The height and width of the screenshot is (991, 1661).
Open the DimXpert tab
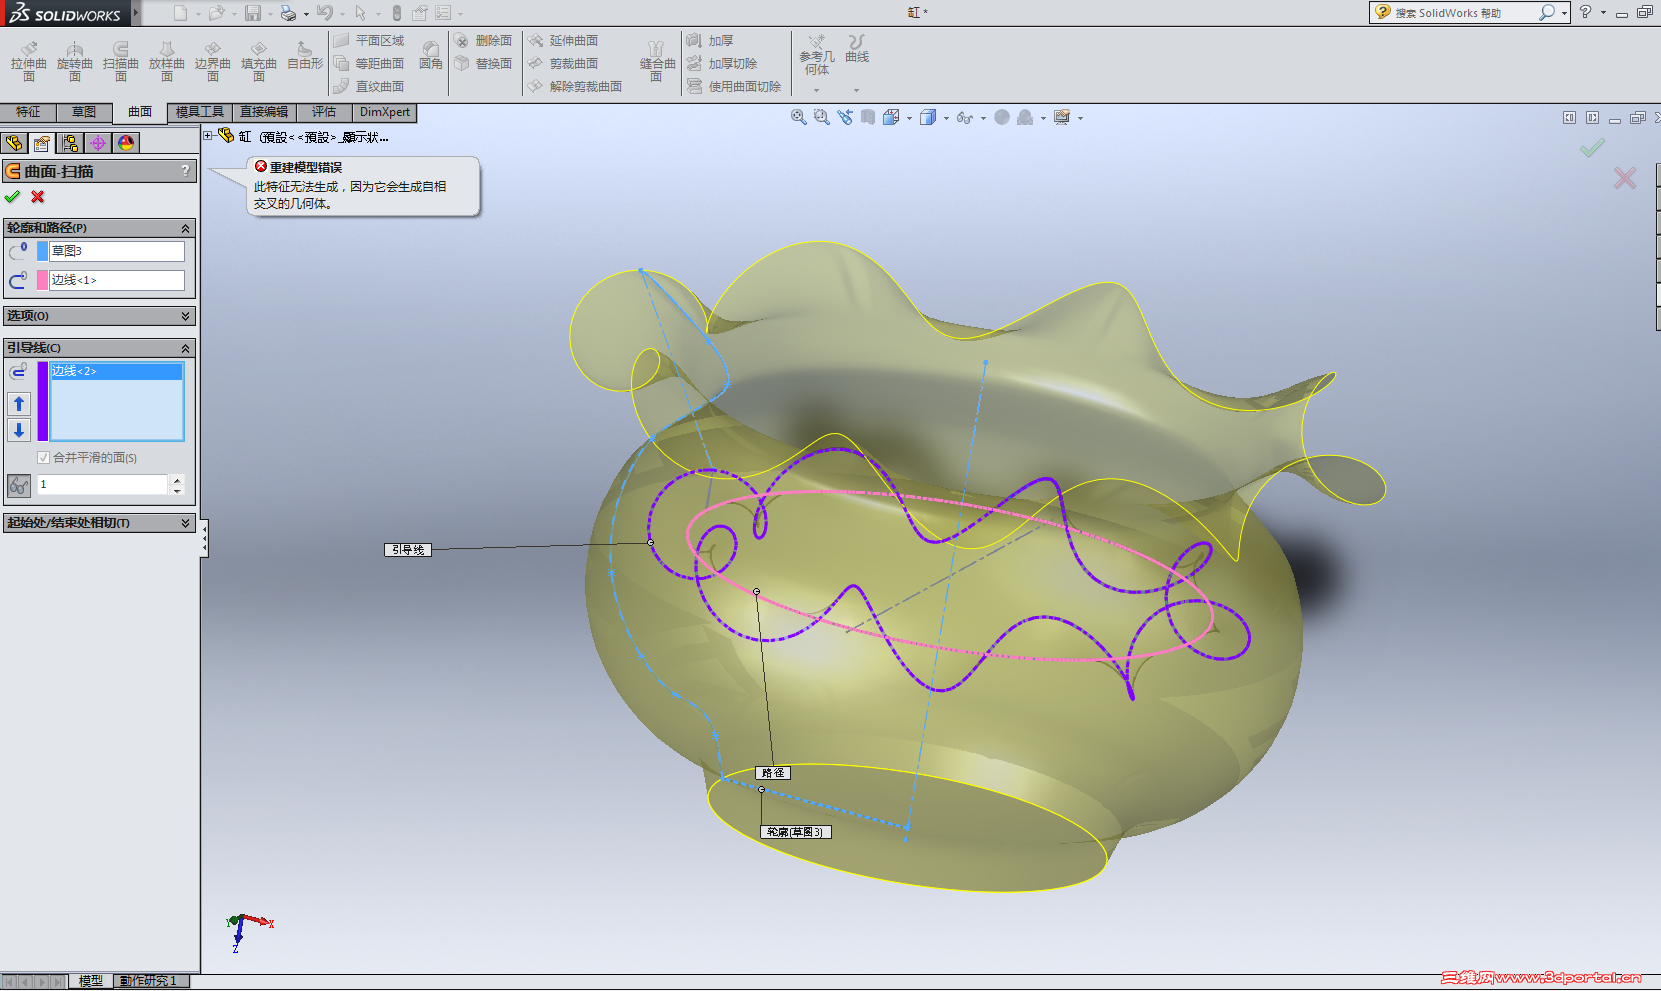(385, 112)
